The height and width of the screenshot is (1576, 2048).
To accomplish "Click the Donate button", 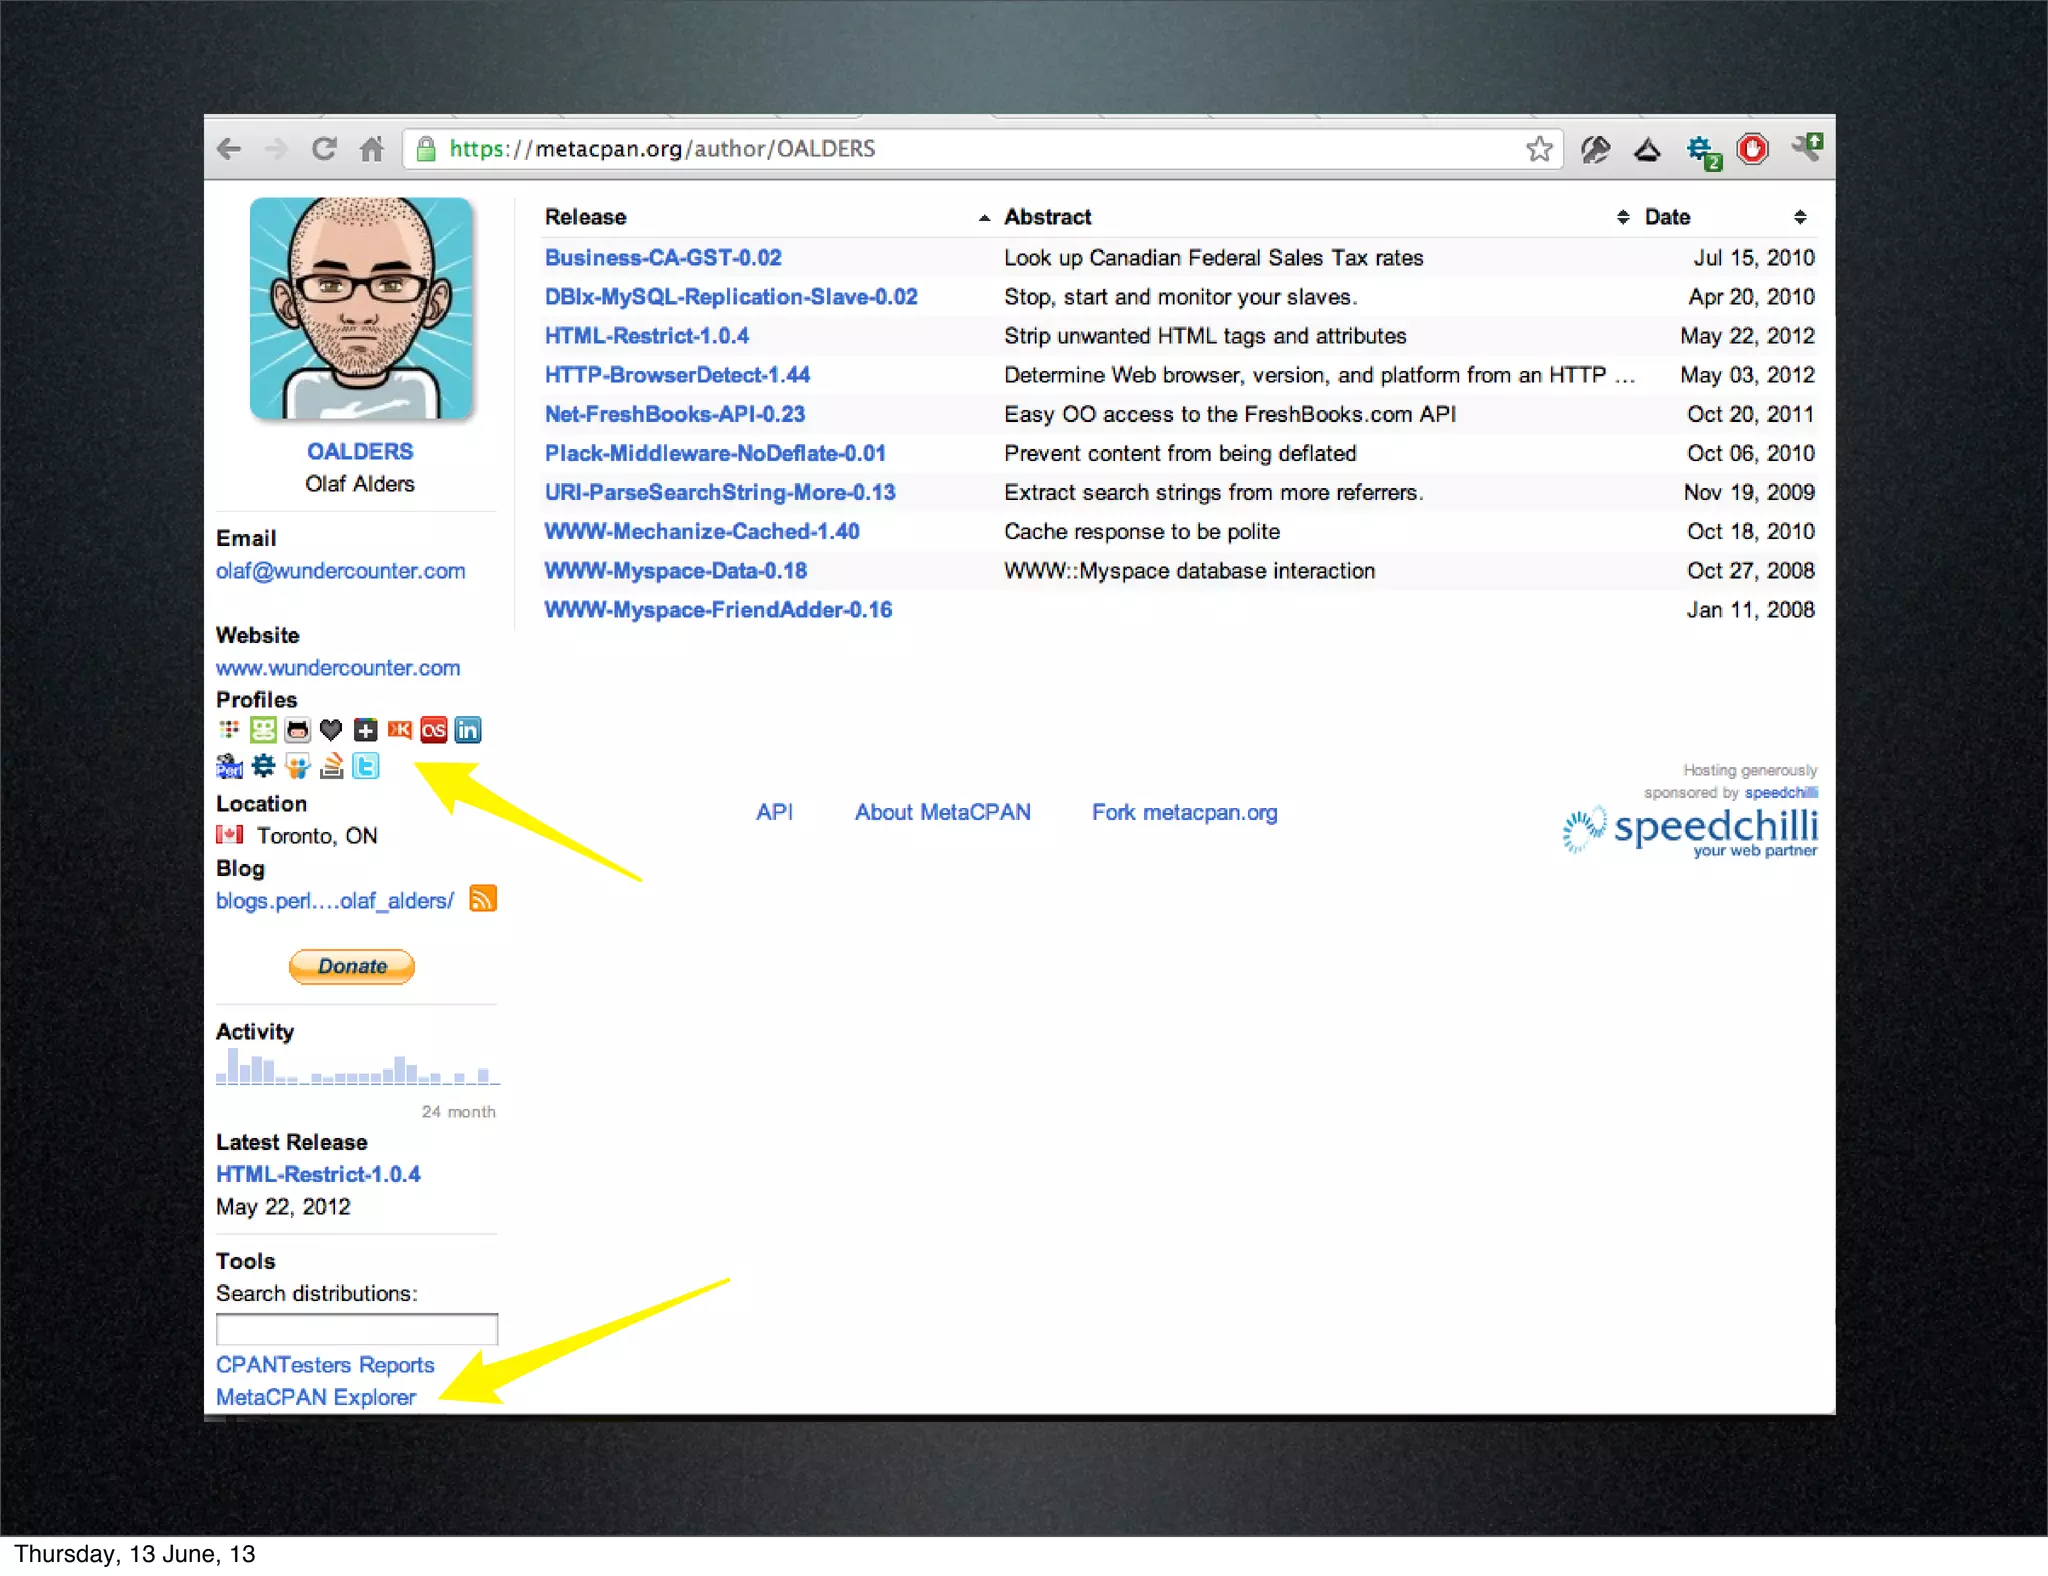I will [352, 966].
